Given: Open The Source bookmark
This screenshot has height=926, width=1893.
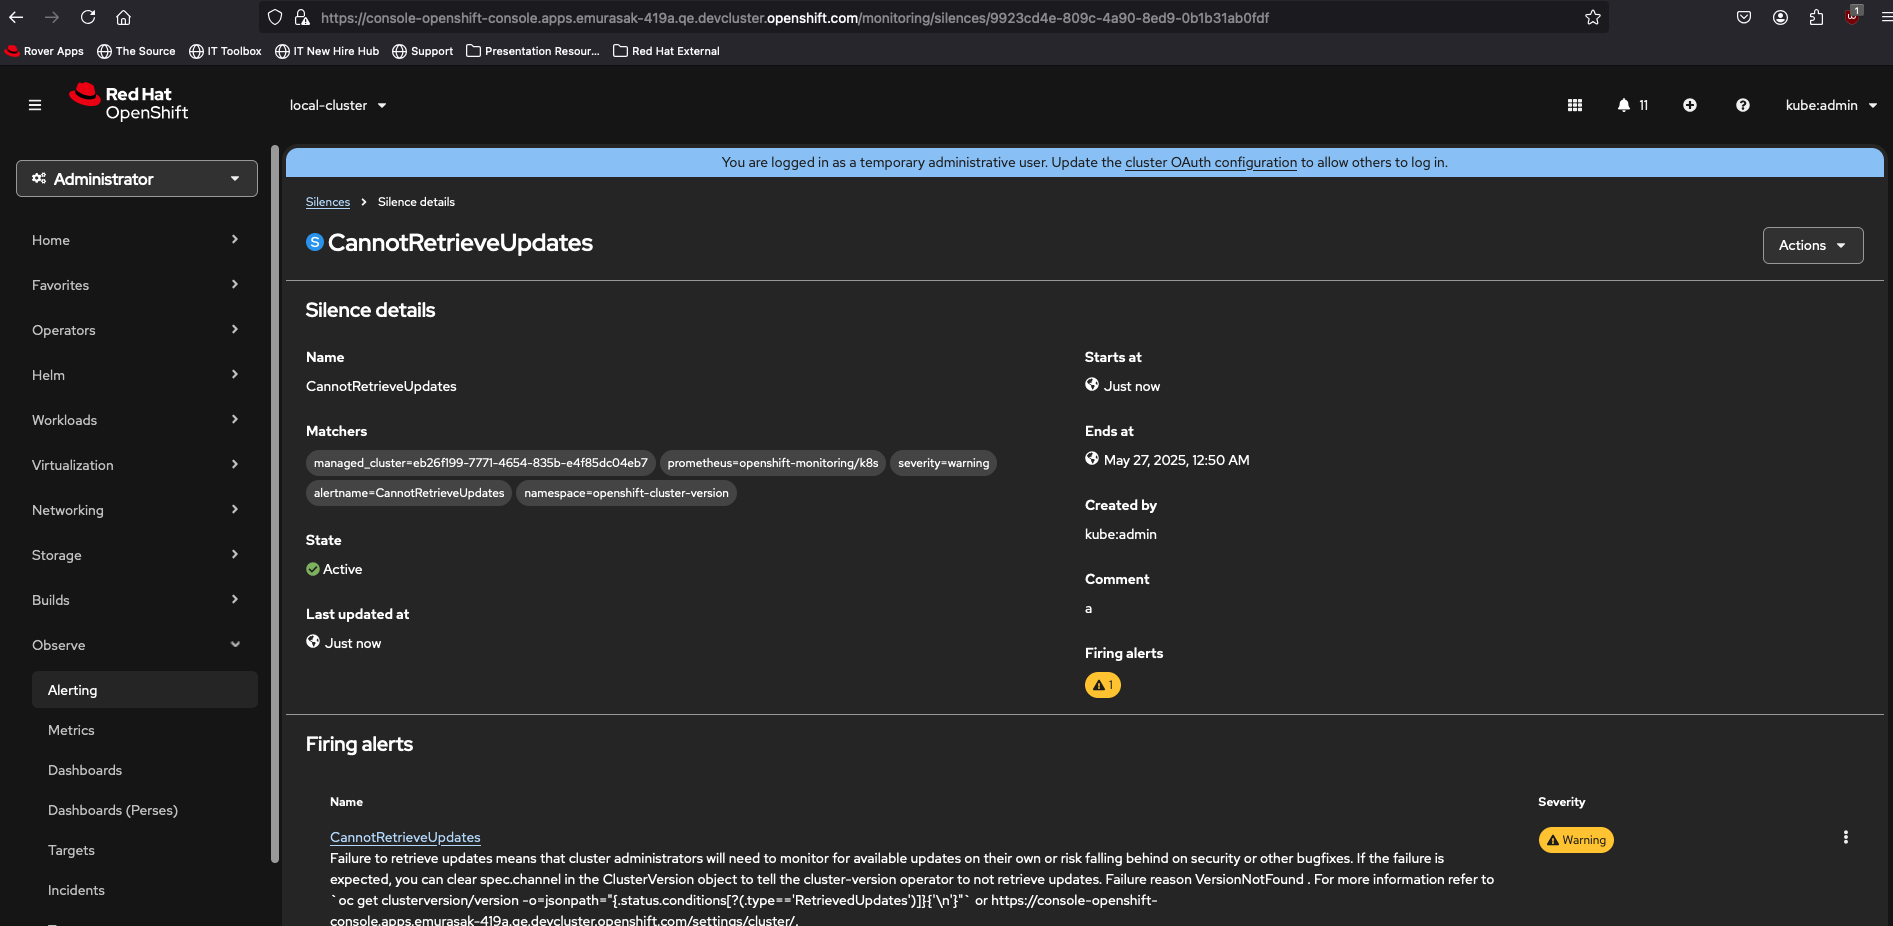Looking at the screenshot, I should (x=136, y=51).
